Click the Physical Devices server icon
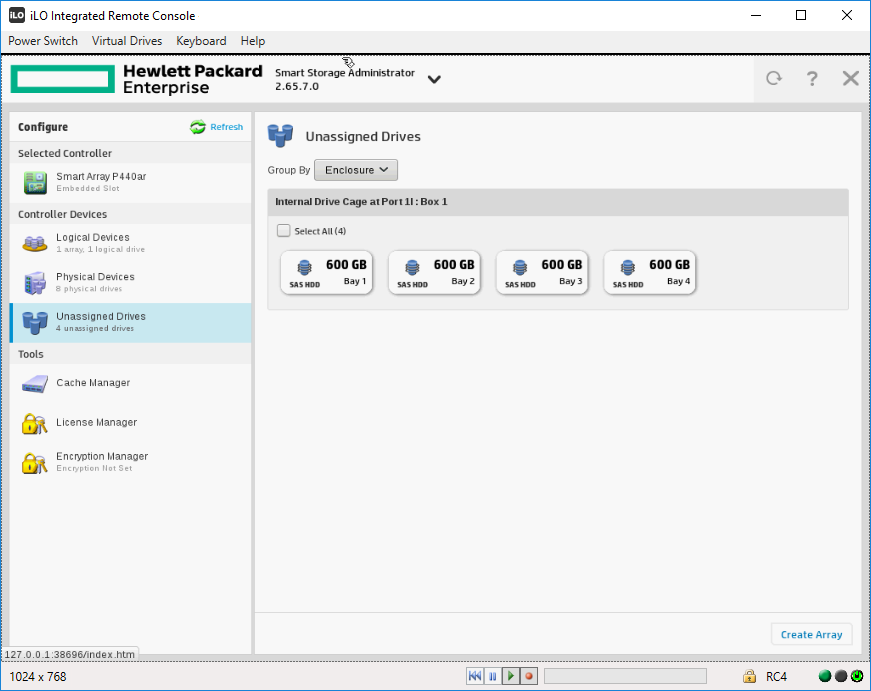Screen dimensions: 871x691 [35, 283]
